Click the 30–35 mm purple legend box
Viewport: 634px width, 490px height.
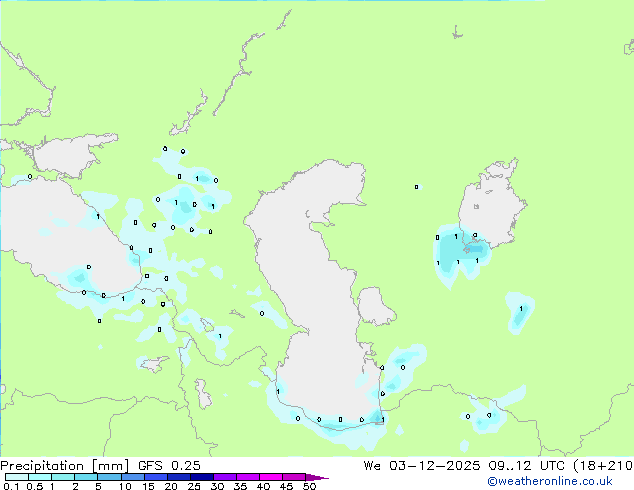click(x=225, y=477)
